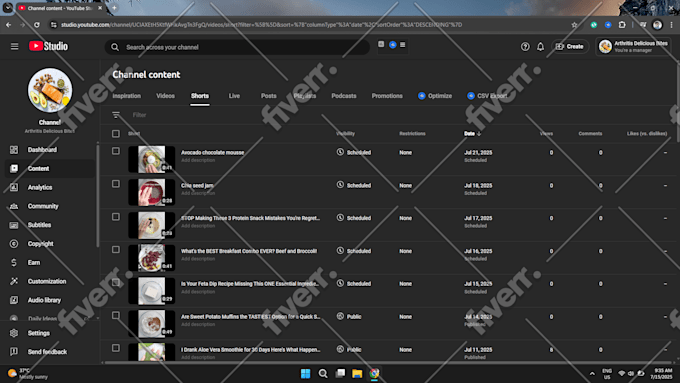Open the Arthritis Delicious Bites account switcher
This screenshot has width=680, height=383.
pyautogui.click(x=634, y=46)
